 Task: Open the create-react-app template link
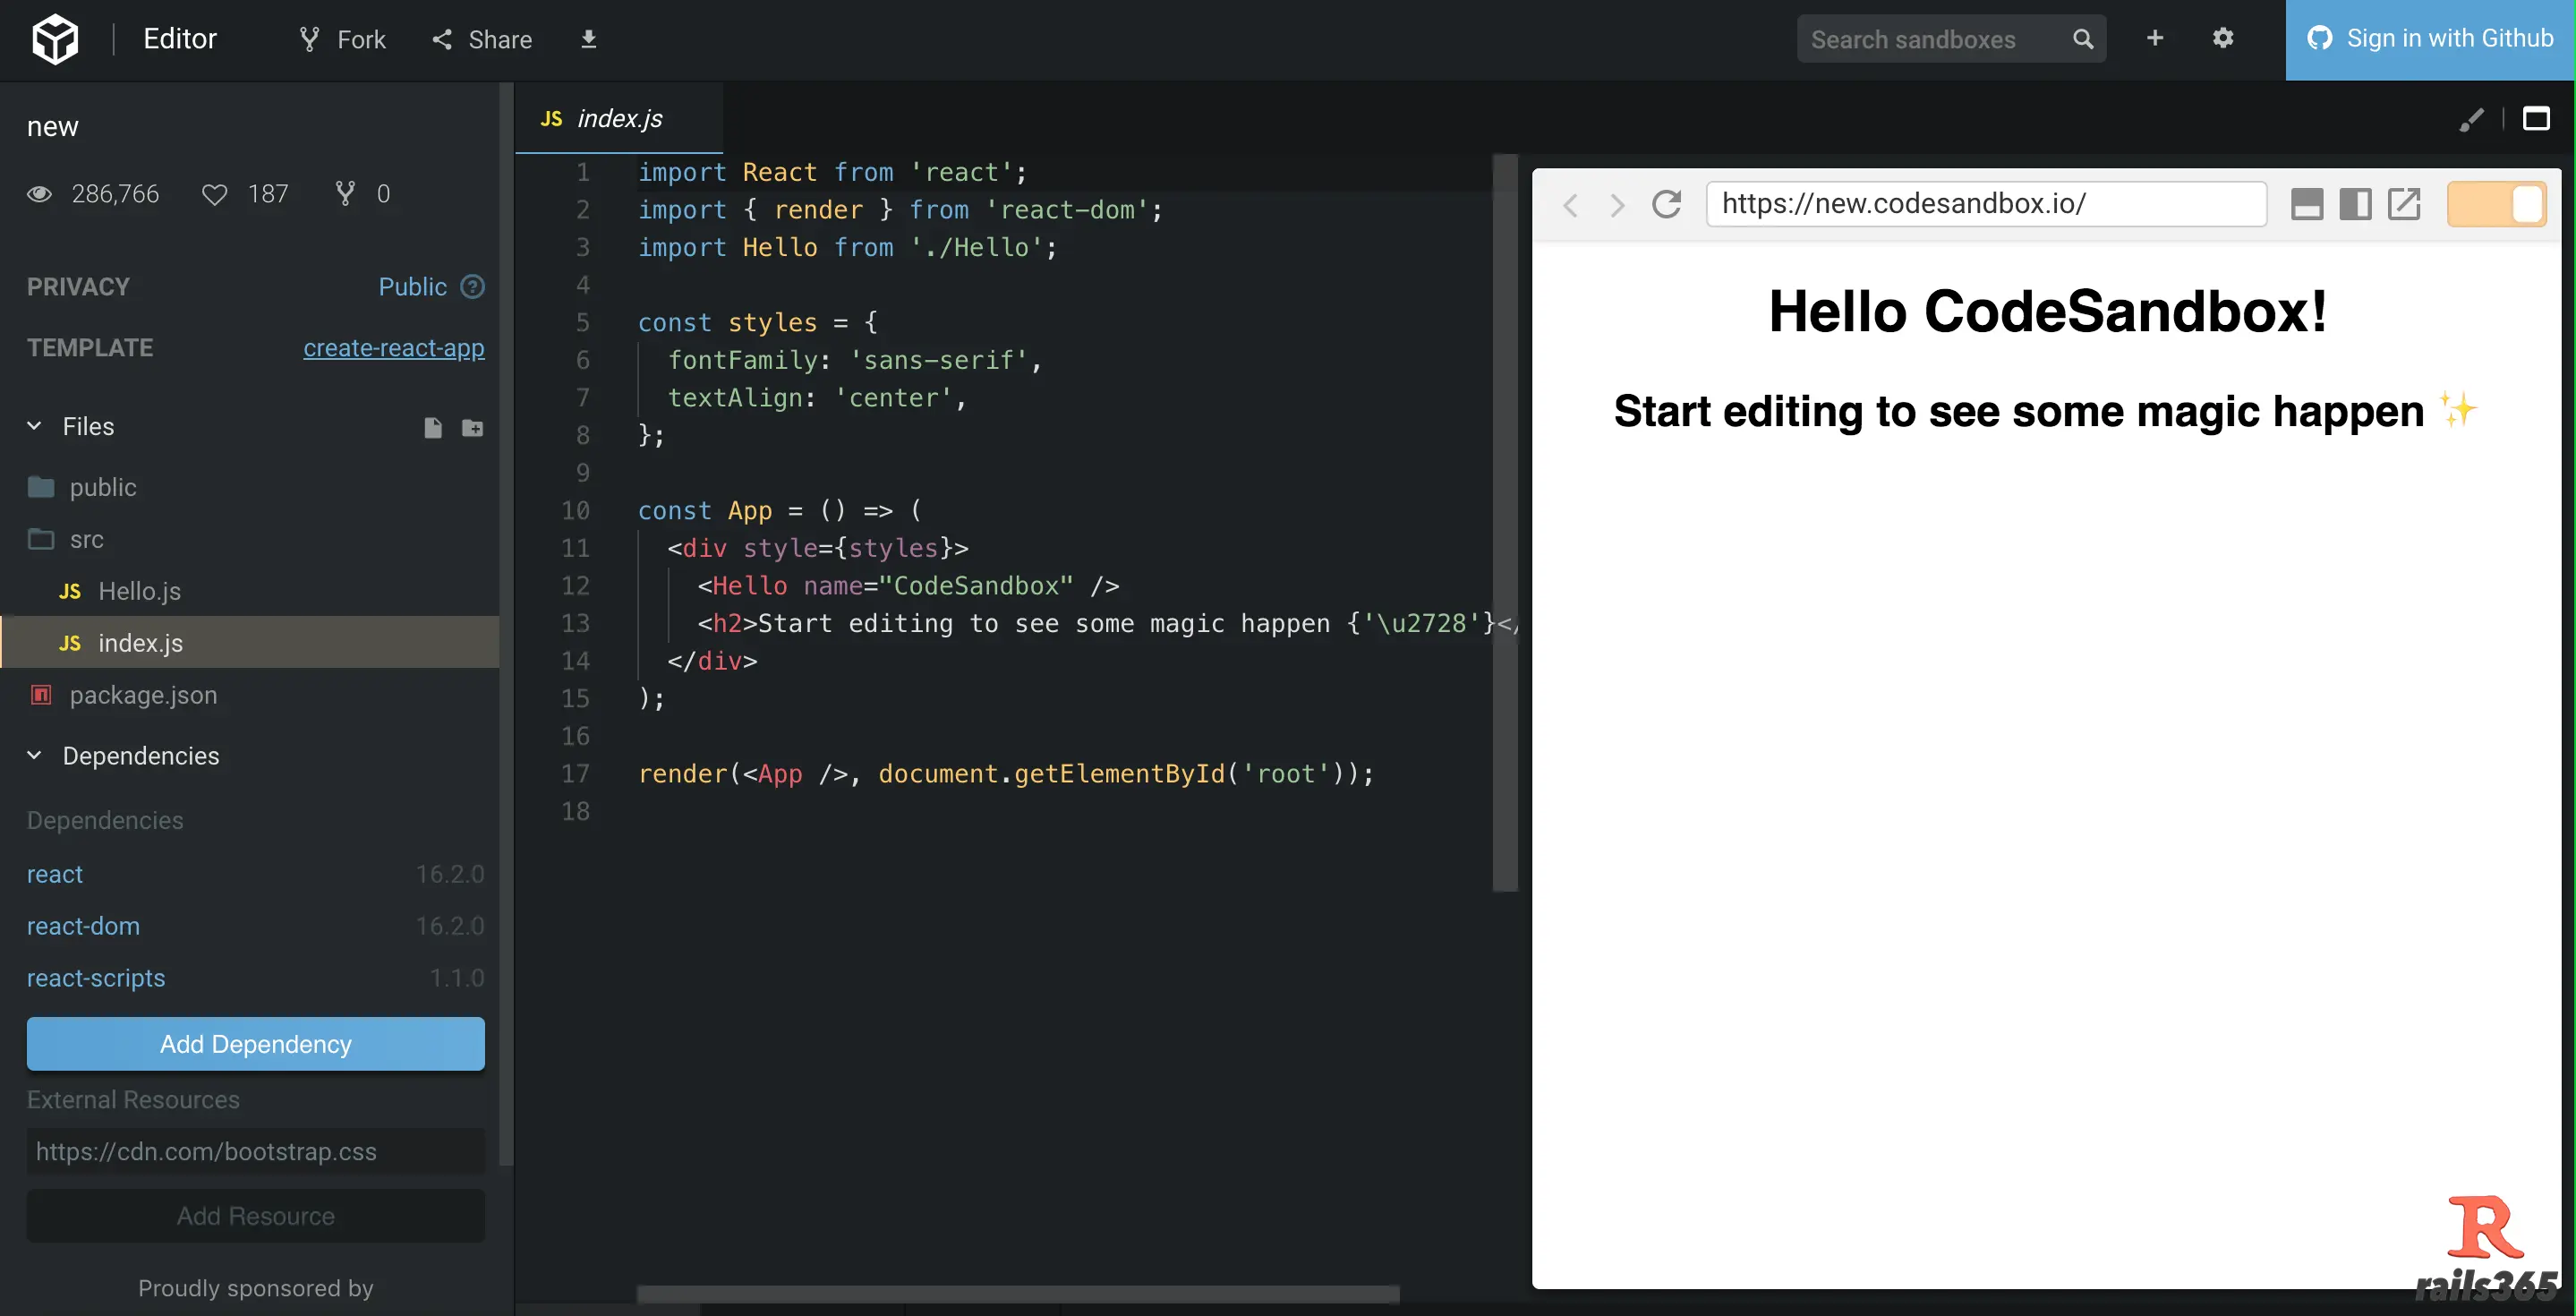point(393,348)
